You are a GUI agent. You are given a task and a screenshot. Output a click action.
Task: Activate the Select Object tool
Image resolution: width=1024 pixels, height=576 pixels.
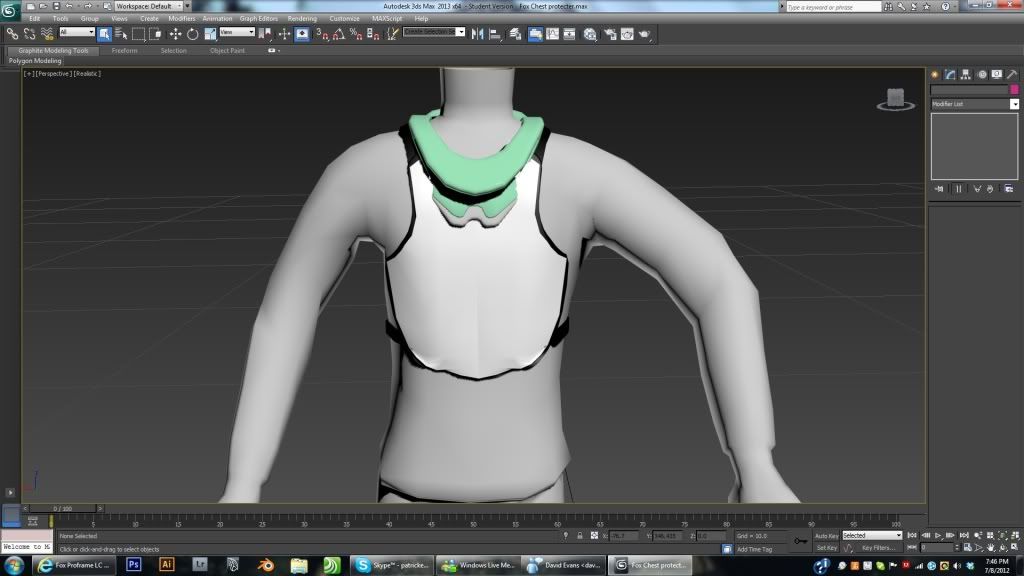click(x=104, y=34)
